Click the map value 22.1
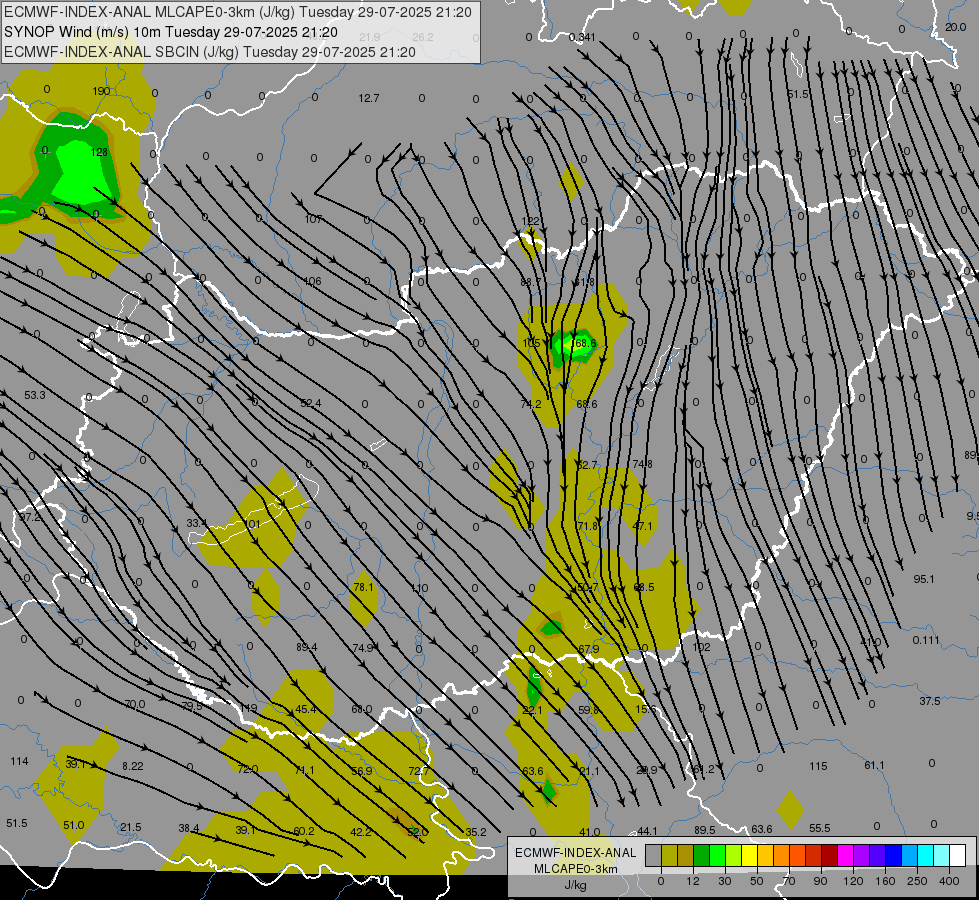Image resolution: width=979 pixels, height=900 pixels. click(x=533, y=710)
